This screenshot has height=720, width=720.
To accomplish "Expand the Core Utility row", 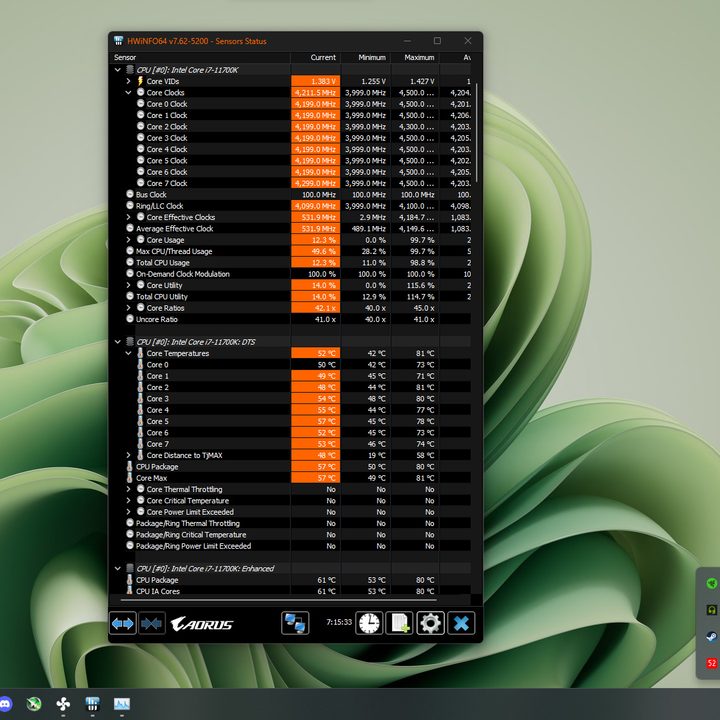I will click(x=129, y=285).
